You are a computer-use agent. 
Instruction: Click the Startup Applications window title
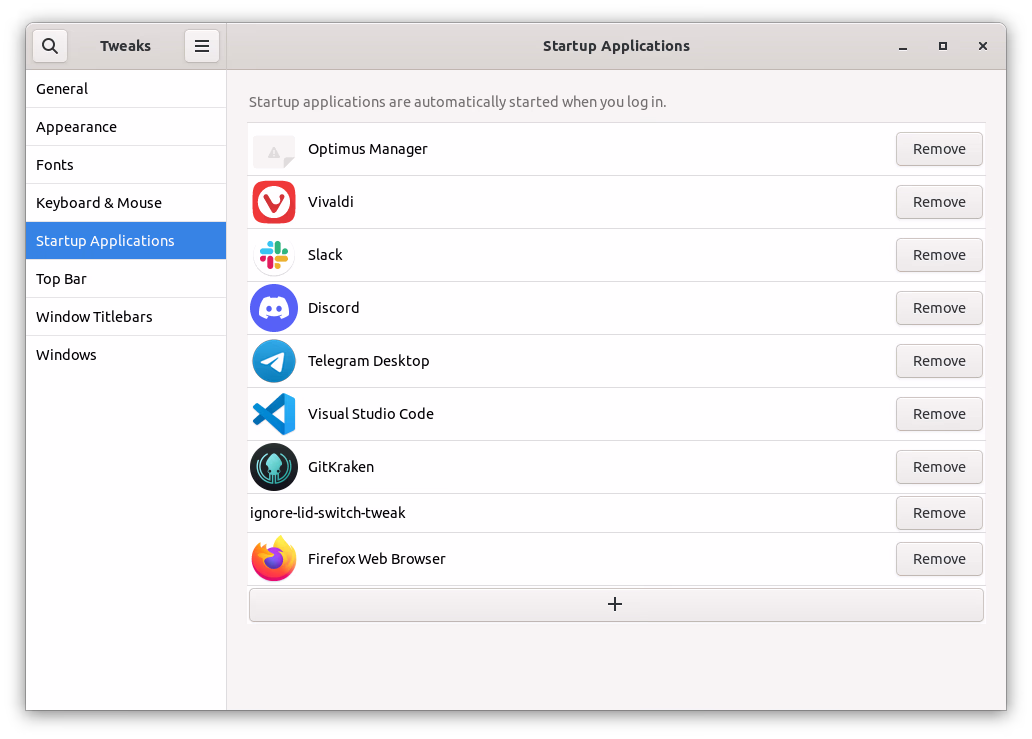click(616, 46)
